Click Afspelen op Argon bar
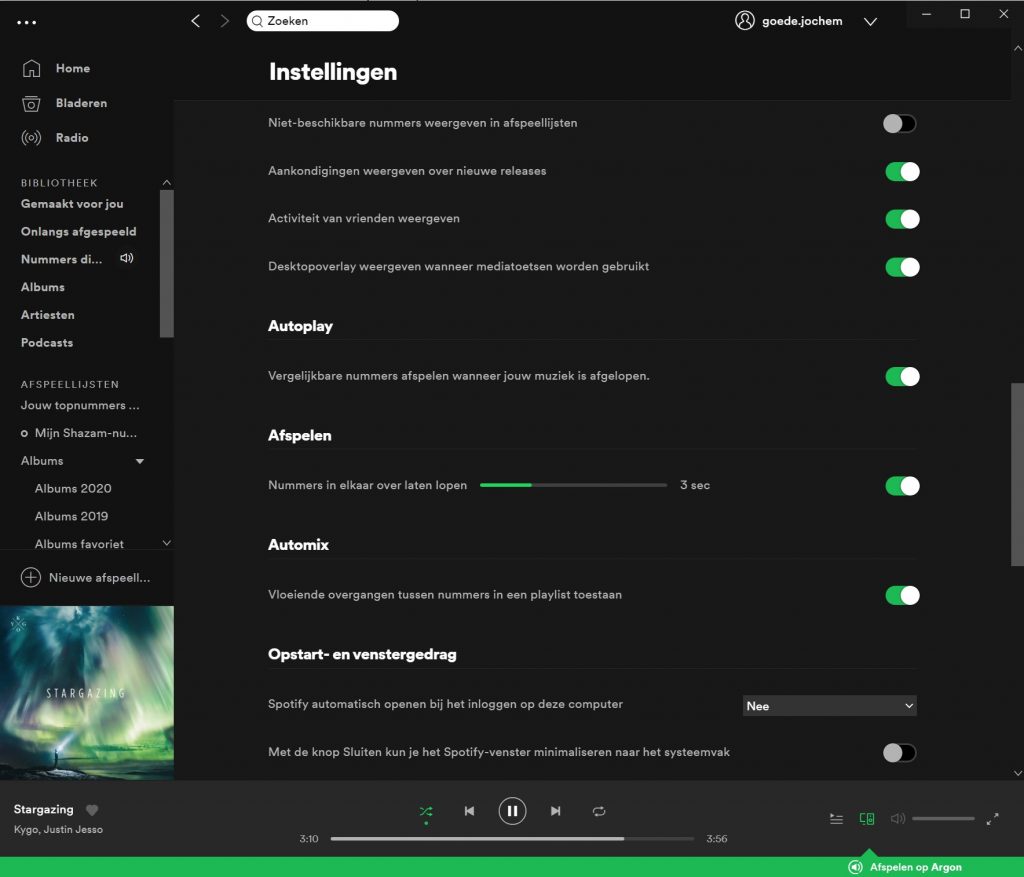Viewport: 1024px width, 877px height. pyautogui.click(x=916, y=867)
